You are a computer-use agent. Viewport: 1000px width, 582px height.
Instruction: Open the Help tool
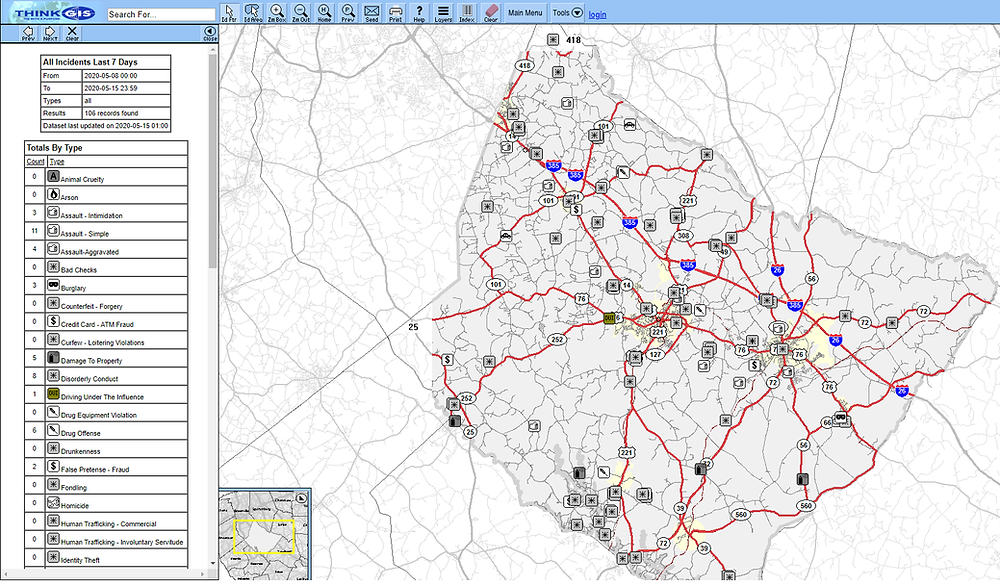click(419, 13)
